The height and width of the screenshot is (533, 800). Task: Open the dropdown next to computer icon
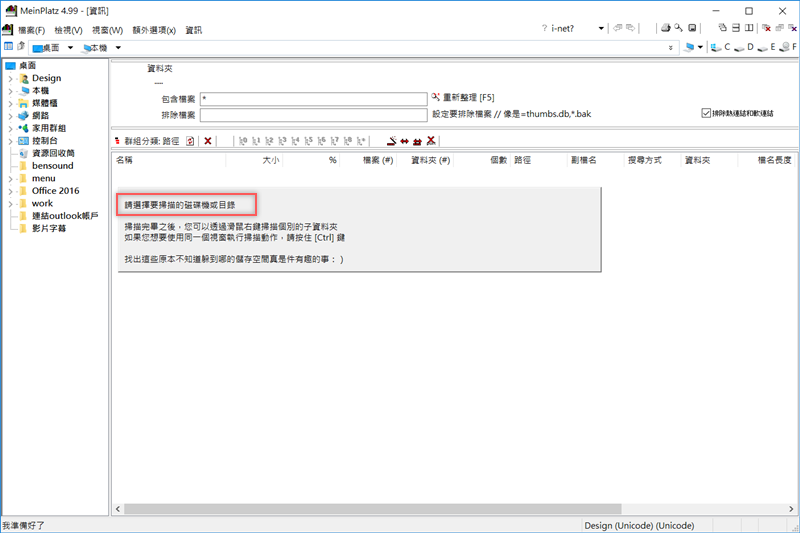[x=700, y=47]
